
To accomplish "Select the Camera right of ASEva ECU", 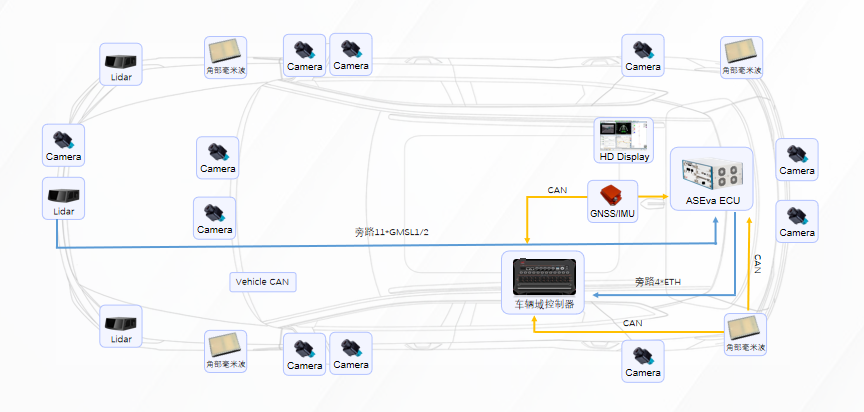I will (797, 159).
